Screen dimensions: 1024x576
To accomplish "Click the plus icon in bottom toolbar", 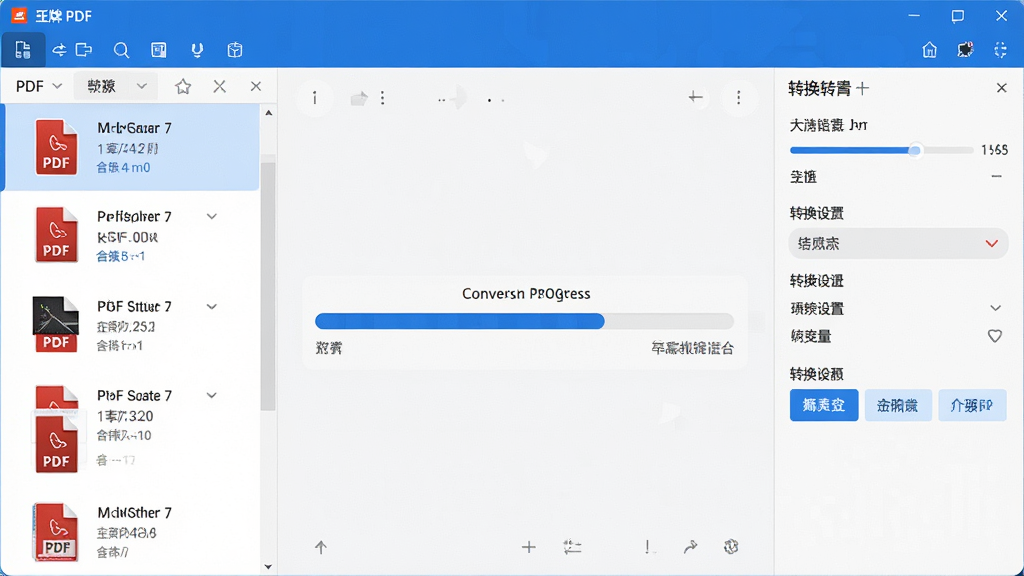I will point(529,547).
